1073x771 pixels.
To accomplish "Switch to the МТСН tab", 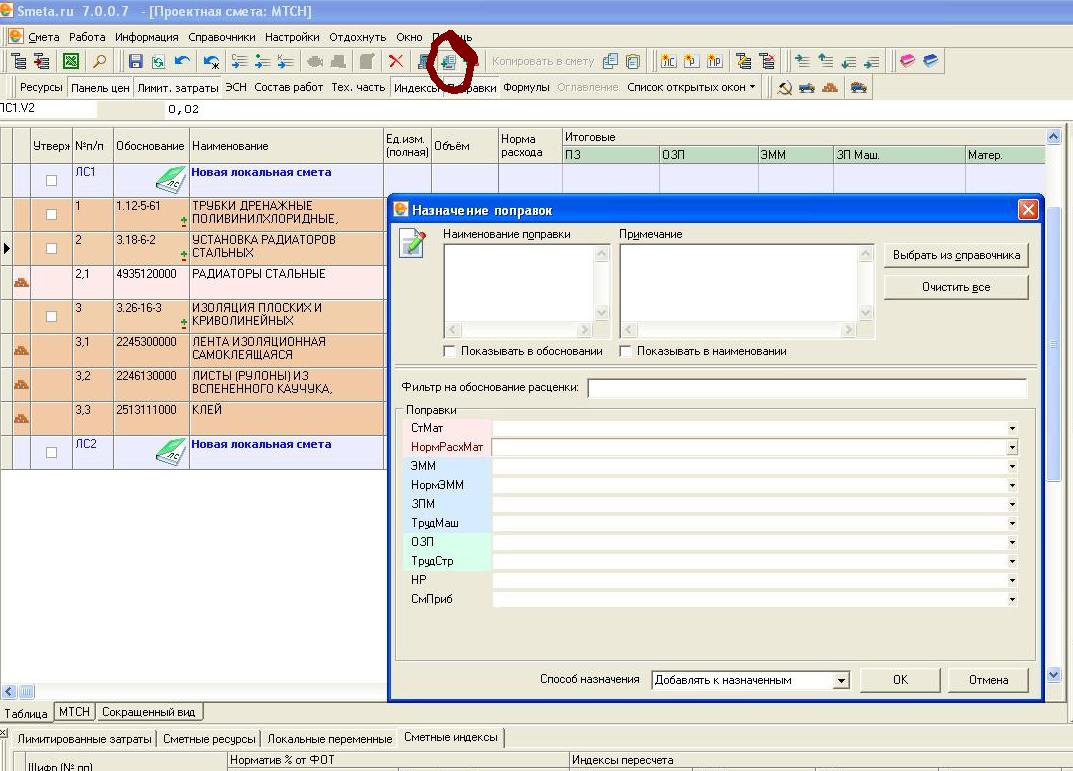I will 74,712.
